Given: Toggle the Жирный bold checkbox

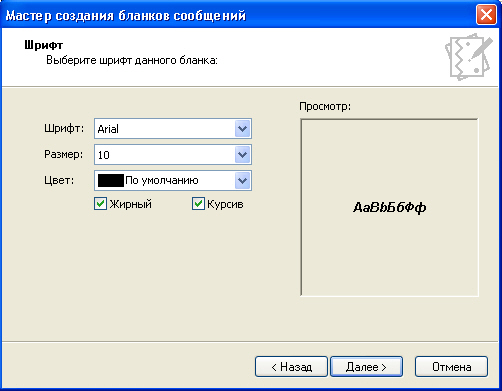Looking at the screenshot, I should pyautogui.click(x=100, y=204).
